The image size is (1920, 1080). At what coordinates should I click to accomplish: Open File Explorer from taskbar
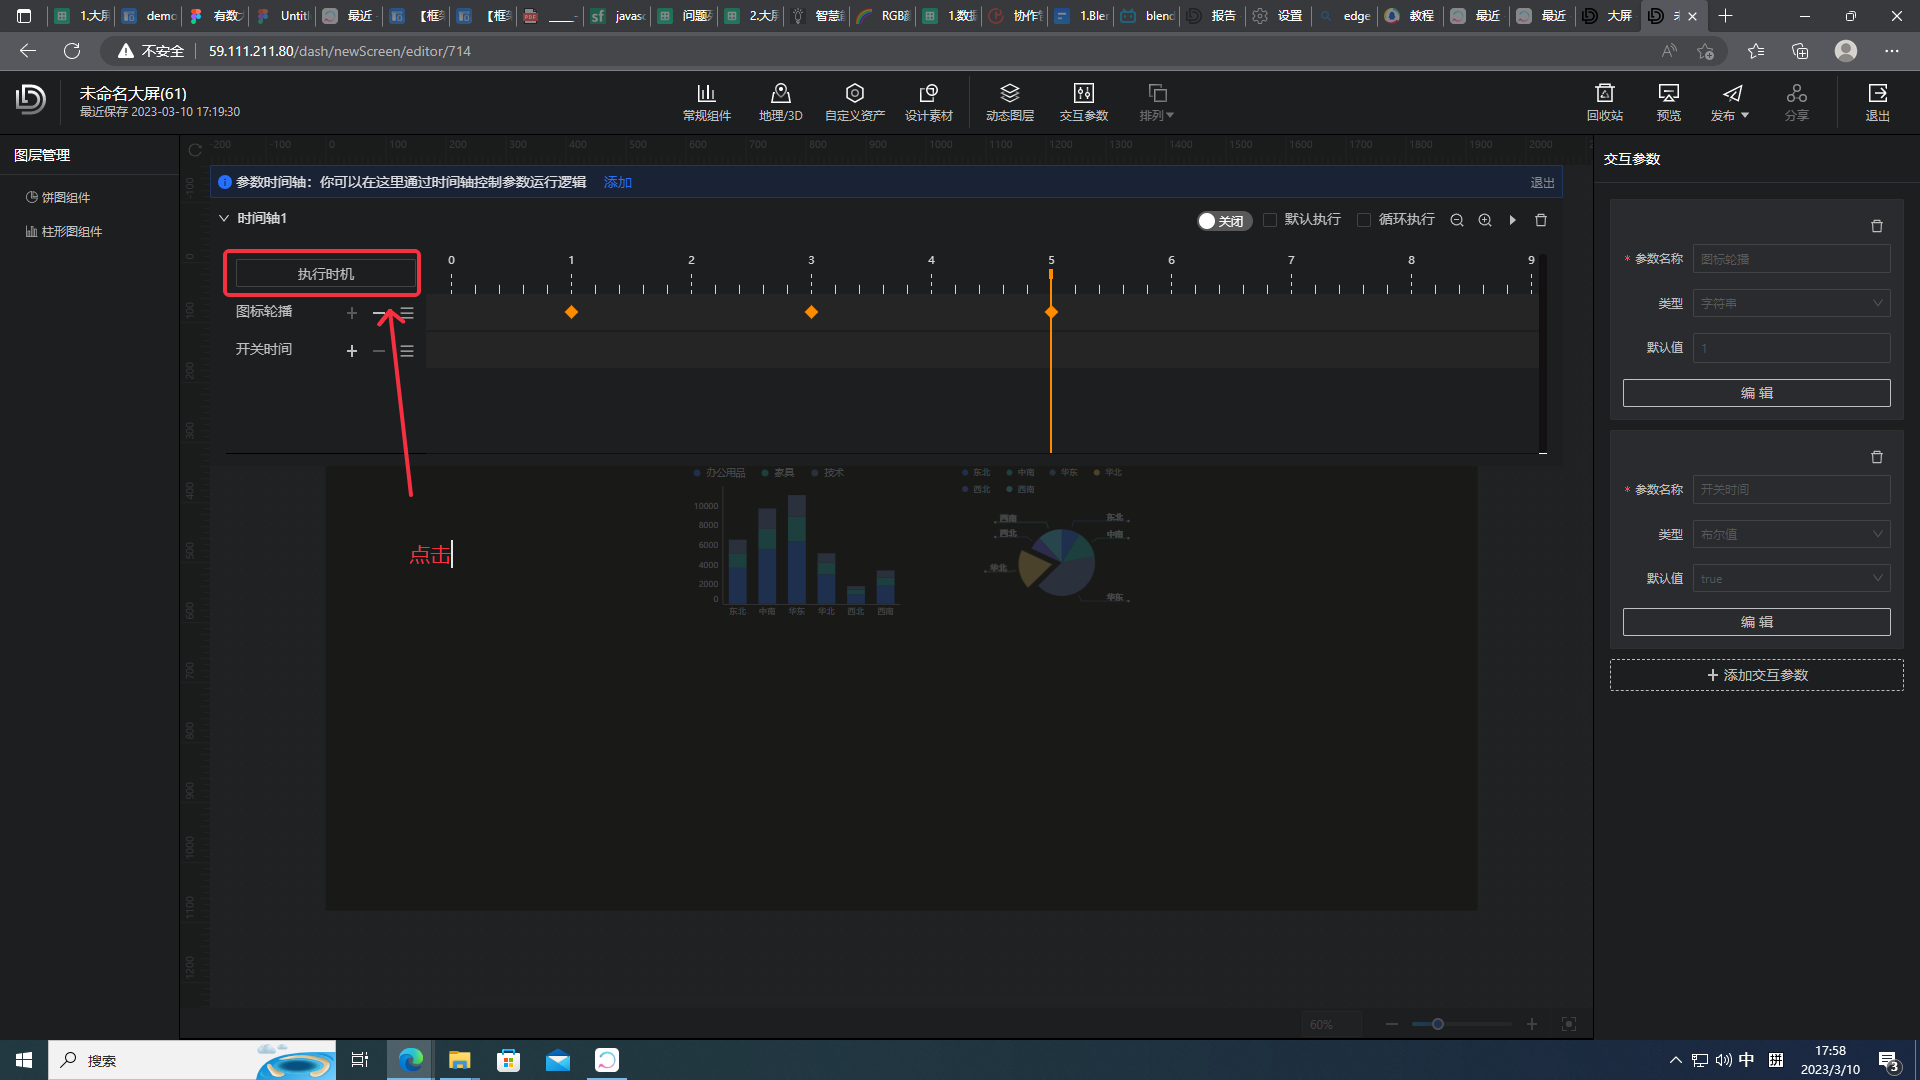459,1060
